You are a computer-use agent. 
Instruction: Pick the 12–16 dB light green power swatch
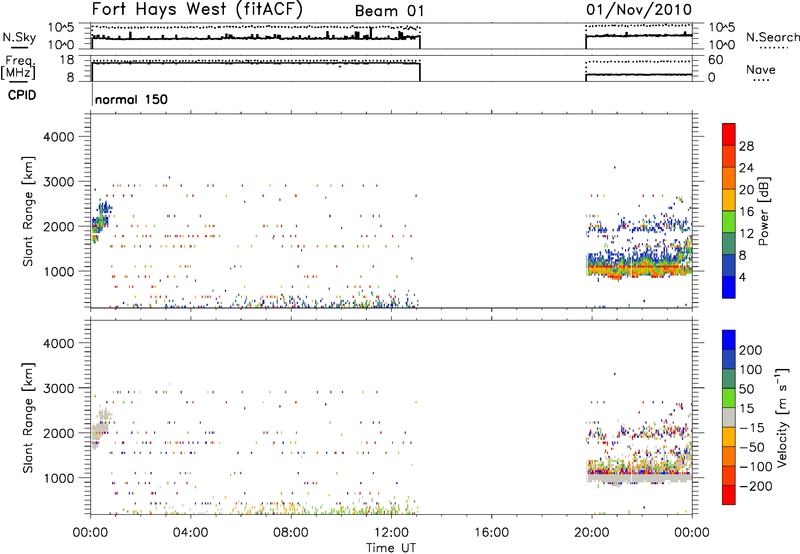(x=729, y=222)
